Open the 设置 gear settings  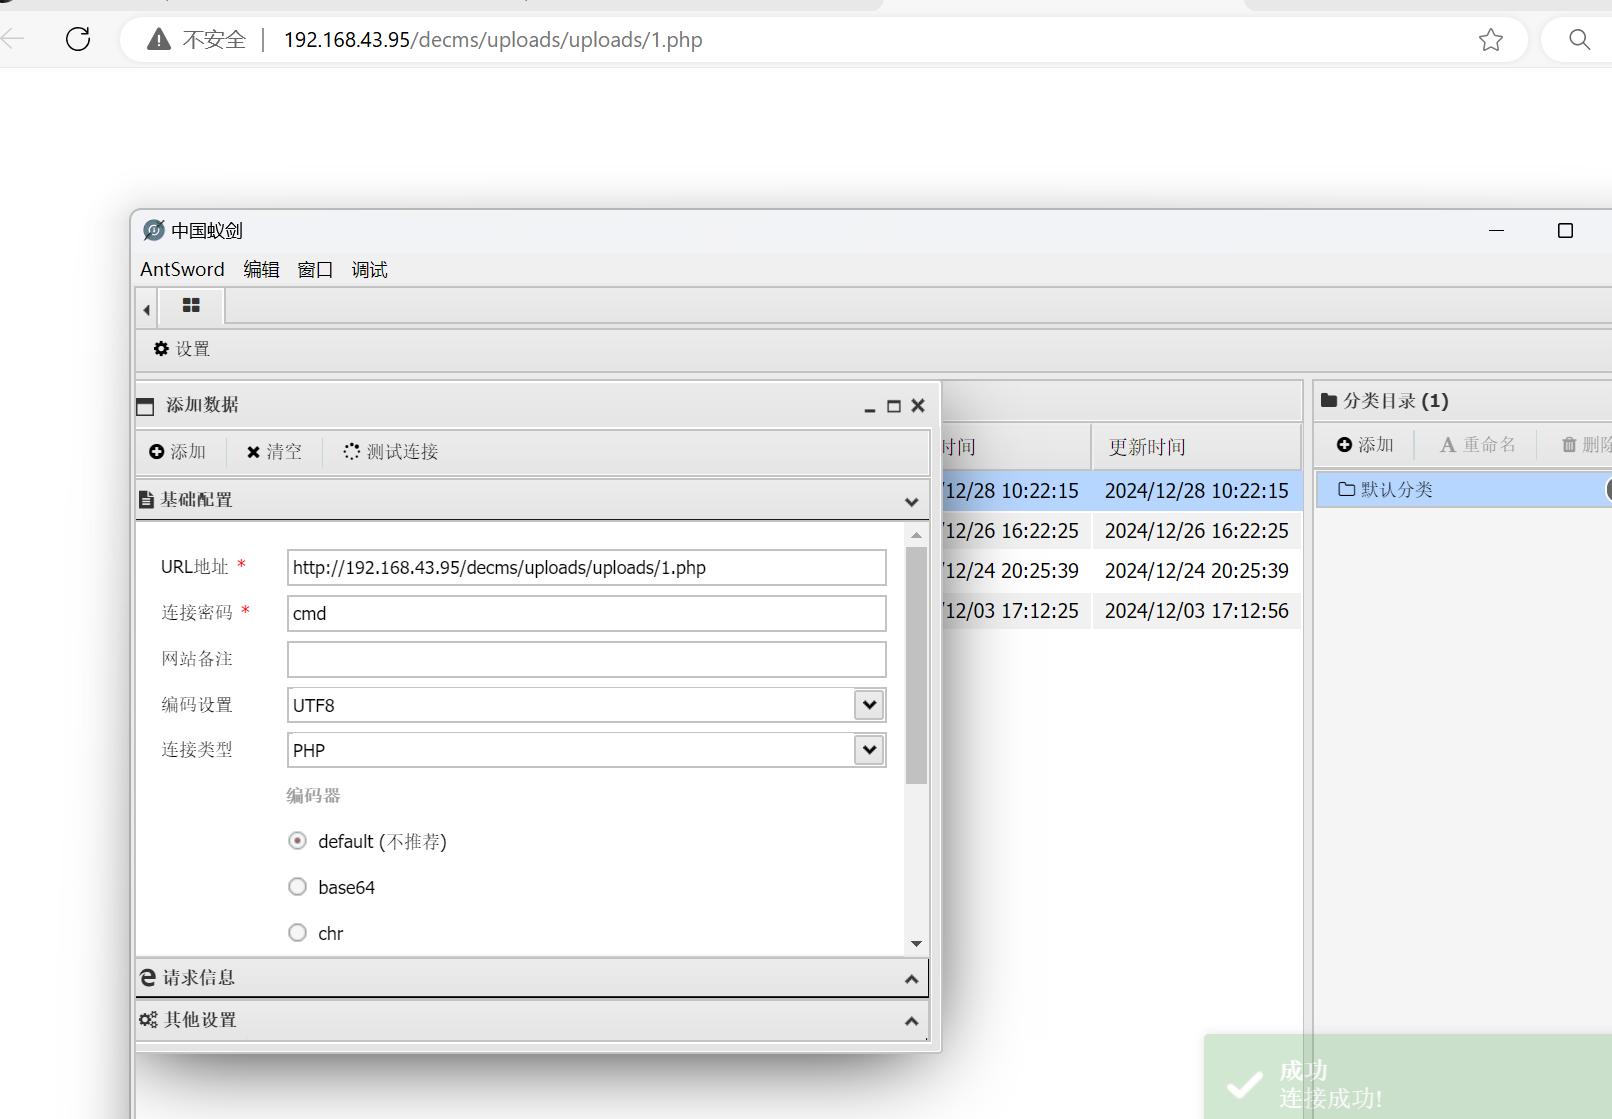coord(182,348)
